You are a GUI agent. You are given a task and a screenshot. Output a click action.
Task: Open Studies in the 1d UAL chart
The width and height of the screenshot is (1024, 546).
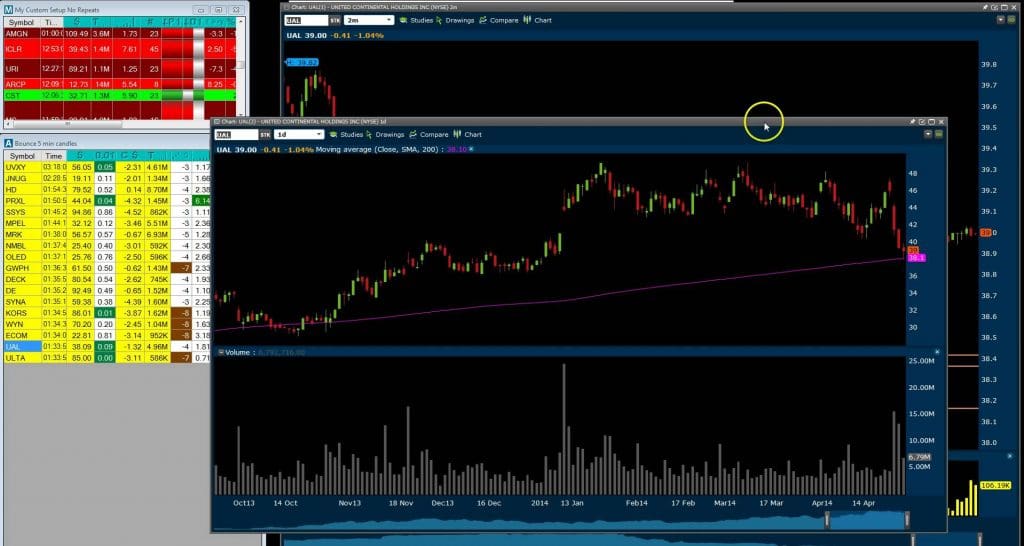(346, 135)
